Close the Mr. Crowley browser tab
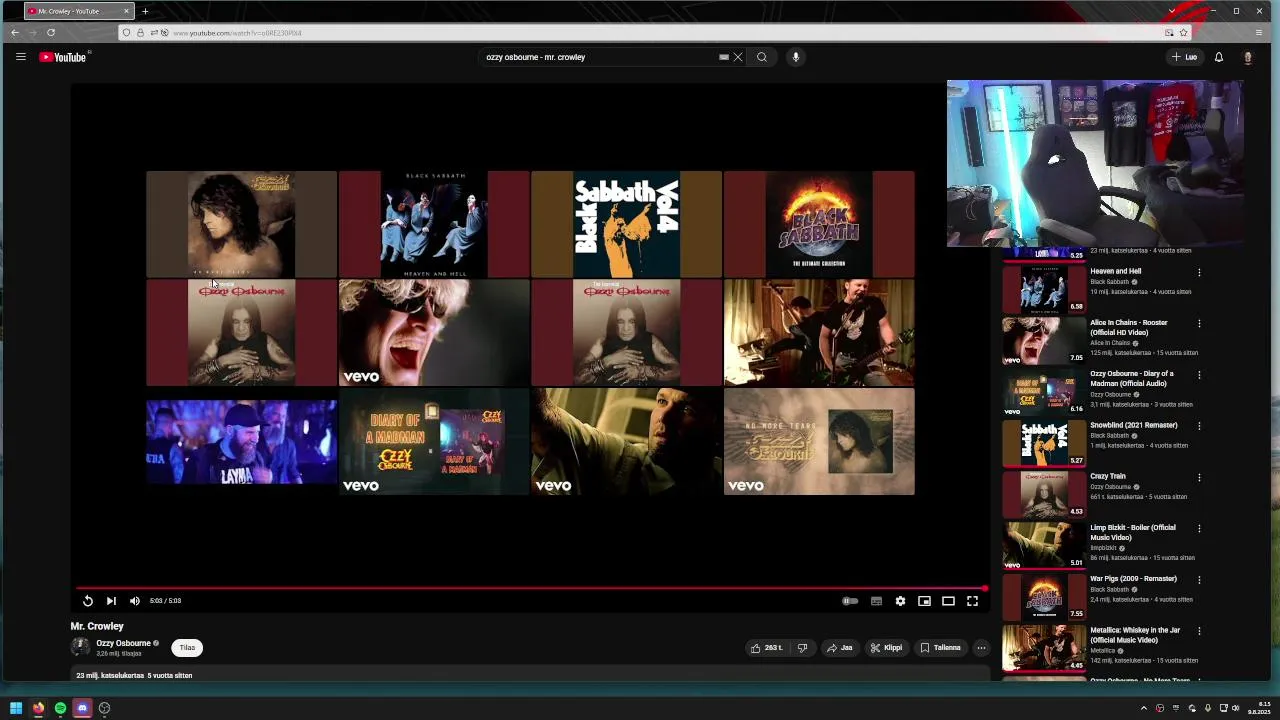The width and height of the screenshot is (1280, 720). coord(127,11)
